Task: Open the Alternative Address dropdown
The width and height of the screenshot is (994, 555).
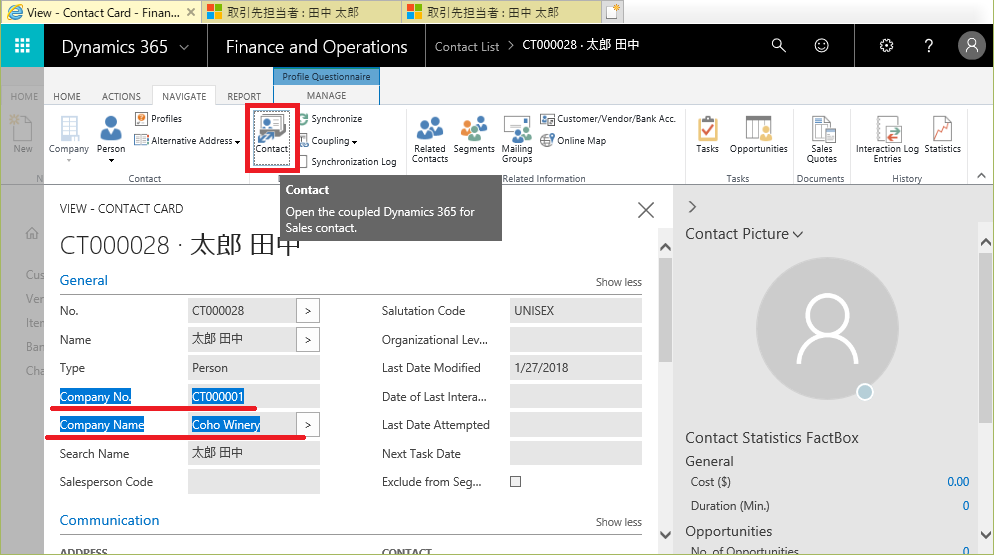Action: tap(188, 141)
